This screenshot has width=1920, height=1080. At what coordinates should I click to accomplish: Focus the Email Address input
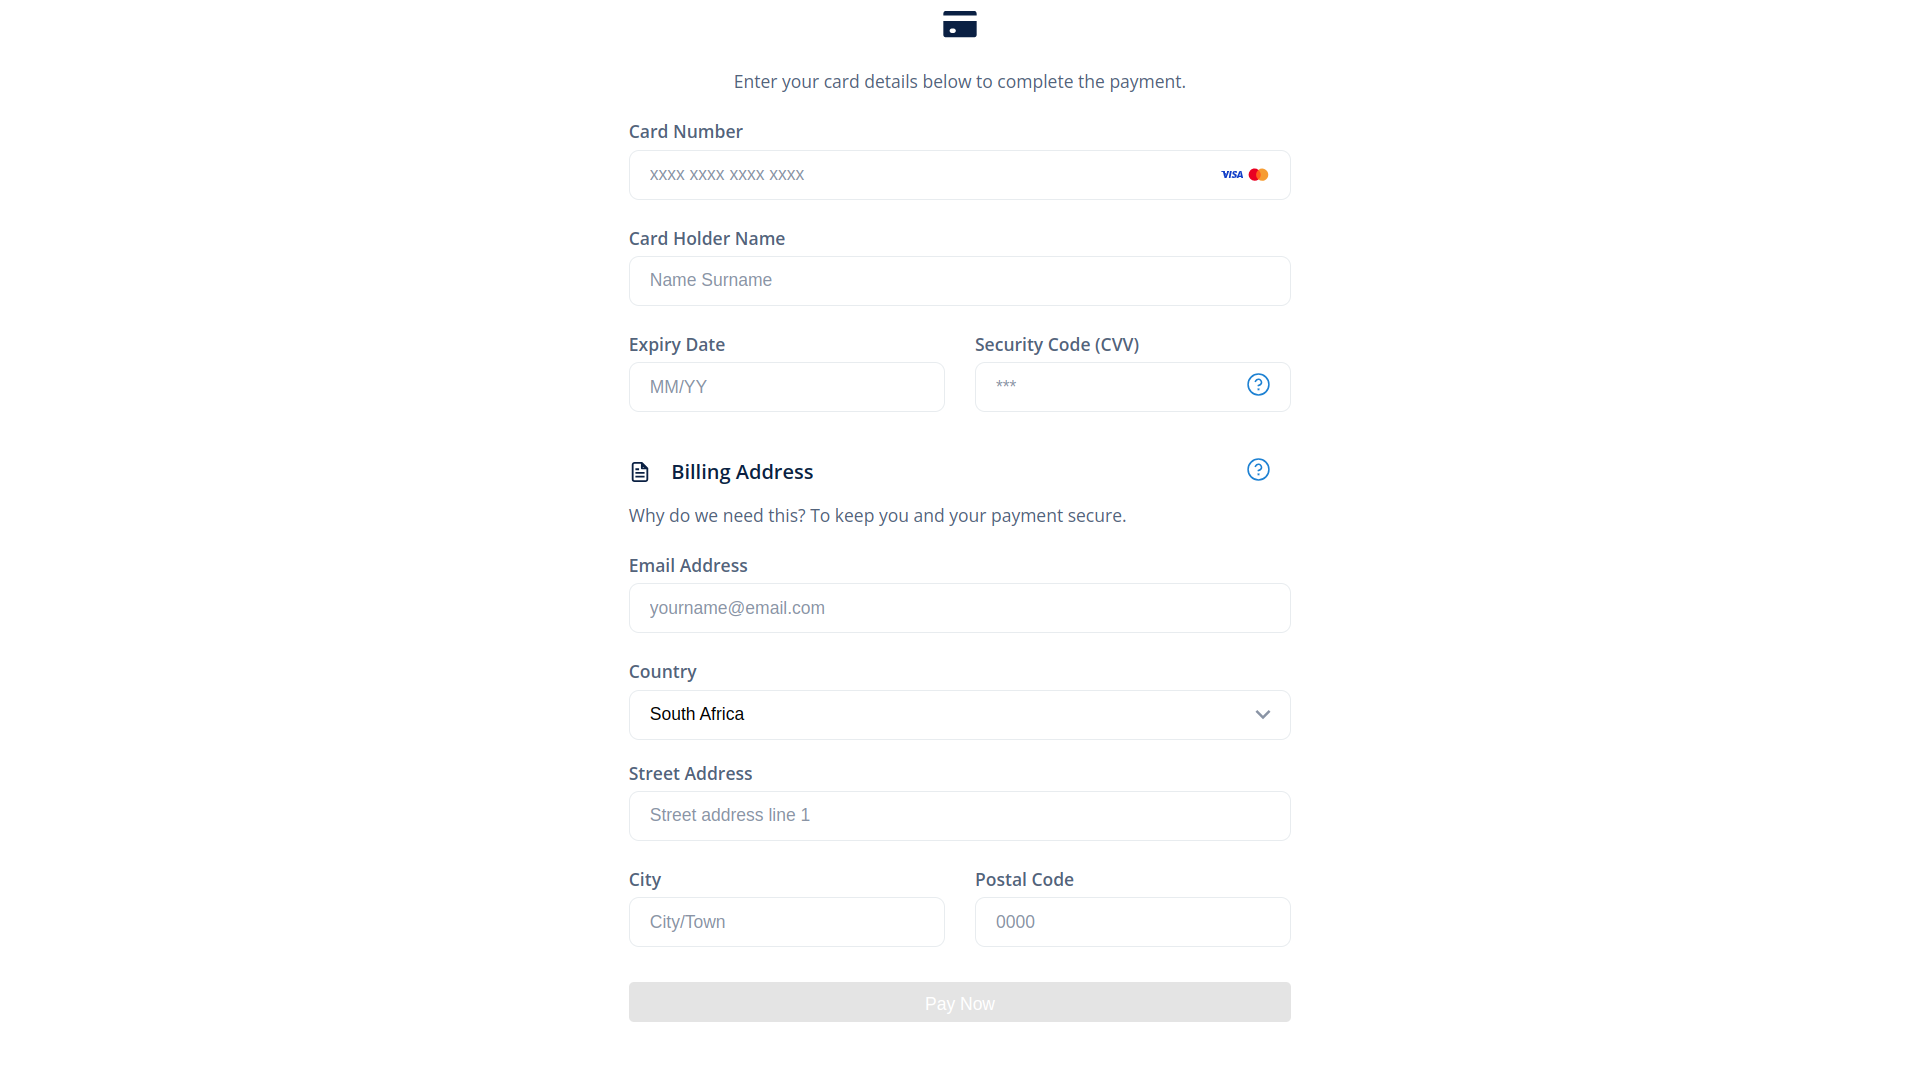[959, 608]
